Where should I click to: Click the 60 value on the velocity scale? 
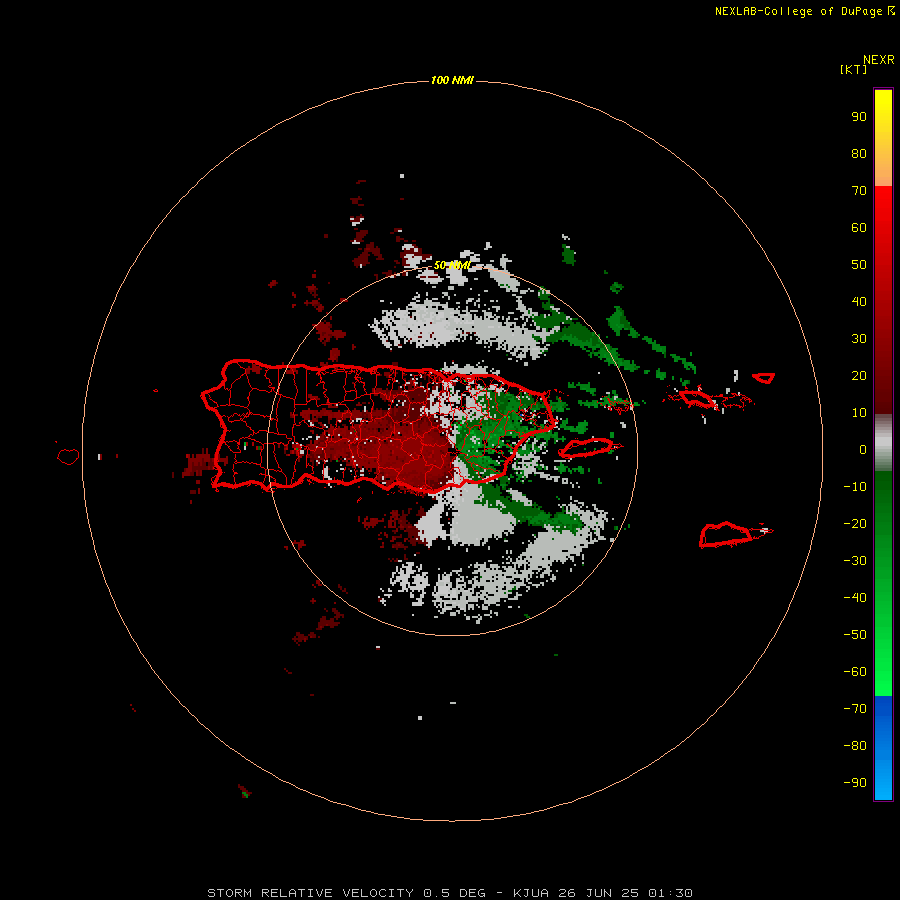(x=859, y=228)
